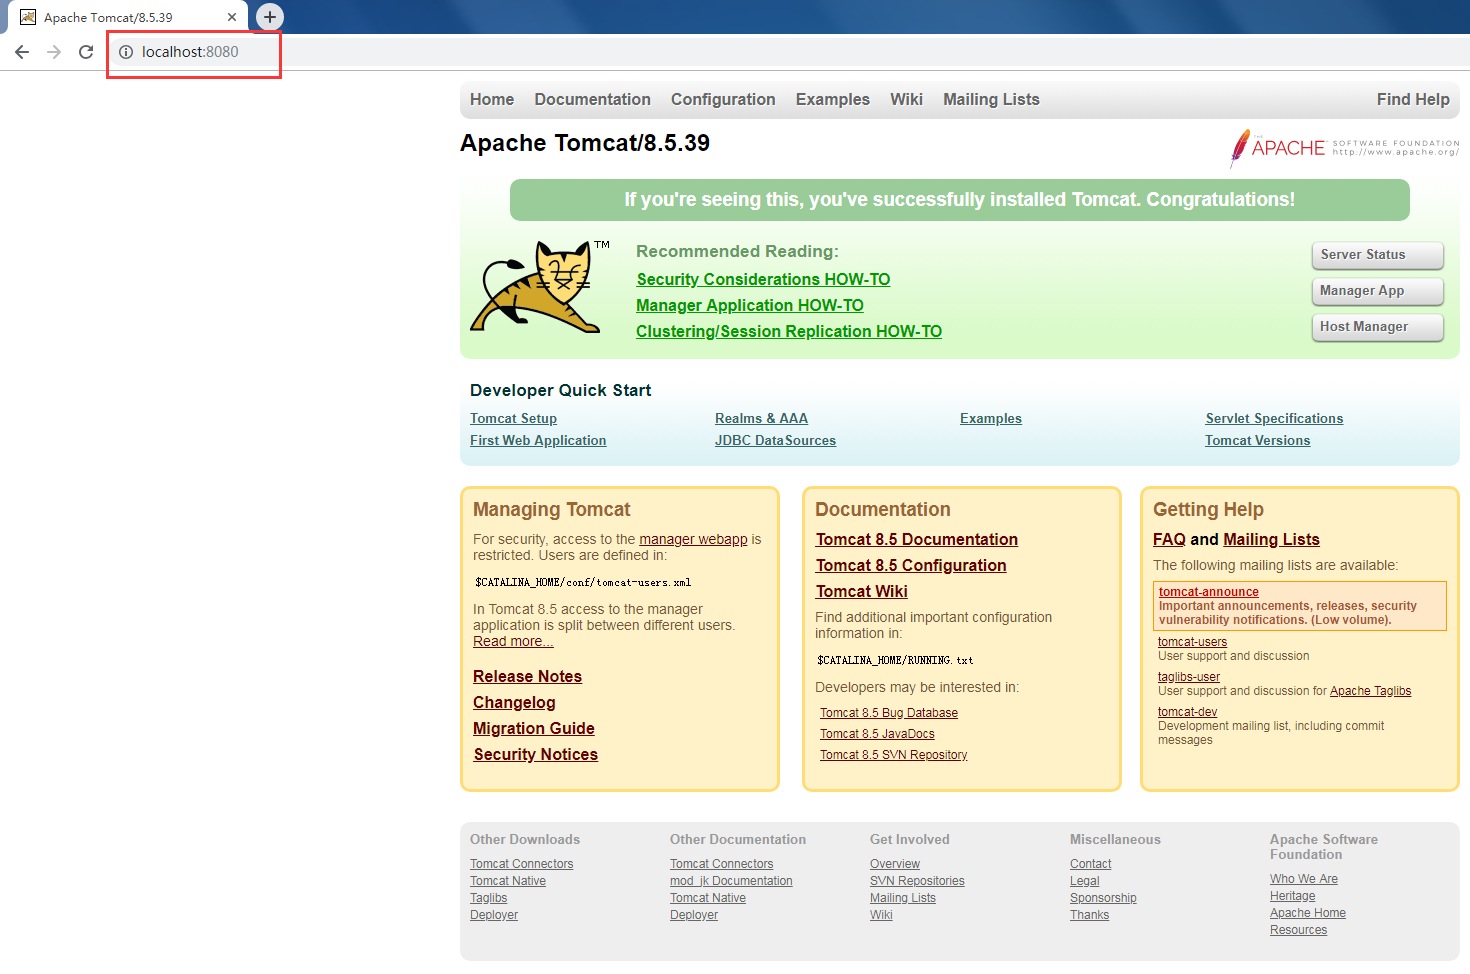1470x974 pixels.
Task: Reload the page with the refresh icon
Action: point(86,52)
